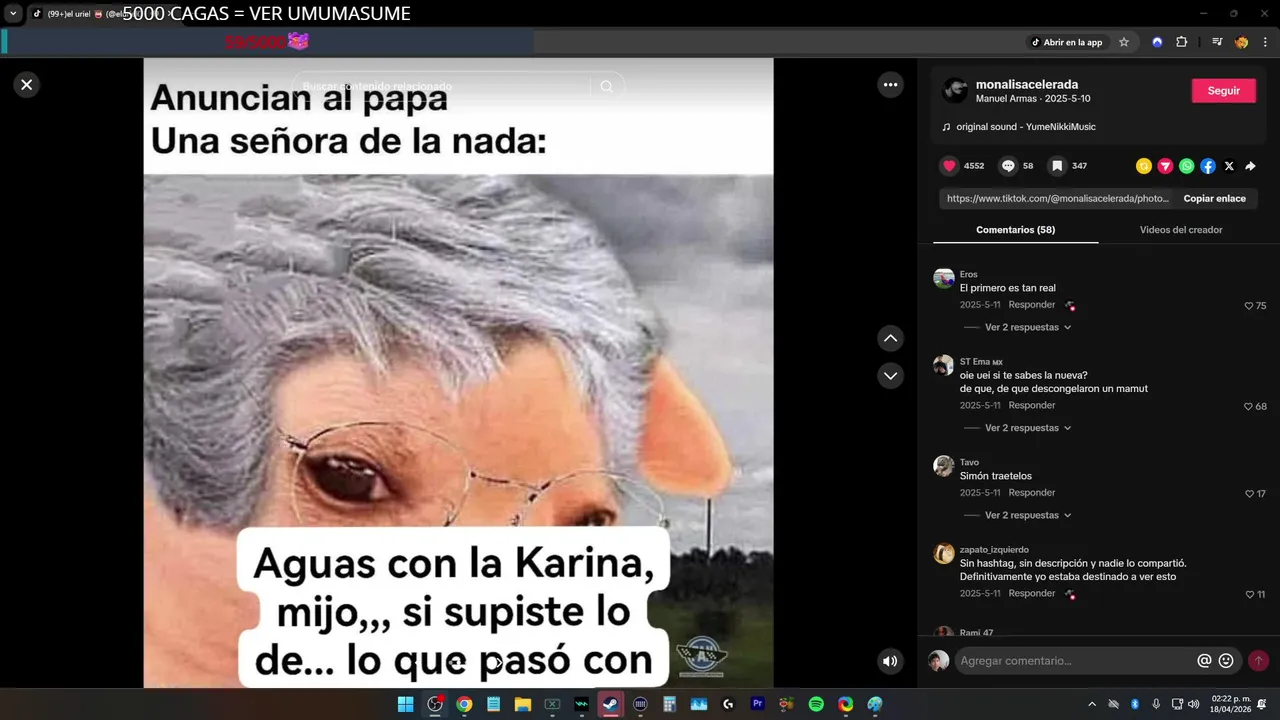Viewport: 1280px width, 720px height.
Task: Share the post via X icon
Action: (x=1229, y=166)
